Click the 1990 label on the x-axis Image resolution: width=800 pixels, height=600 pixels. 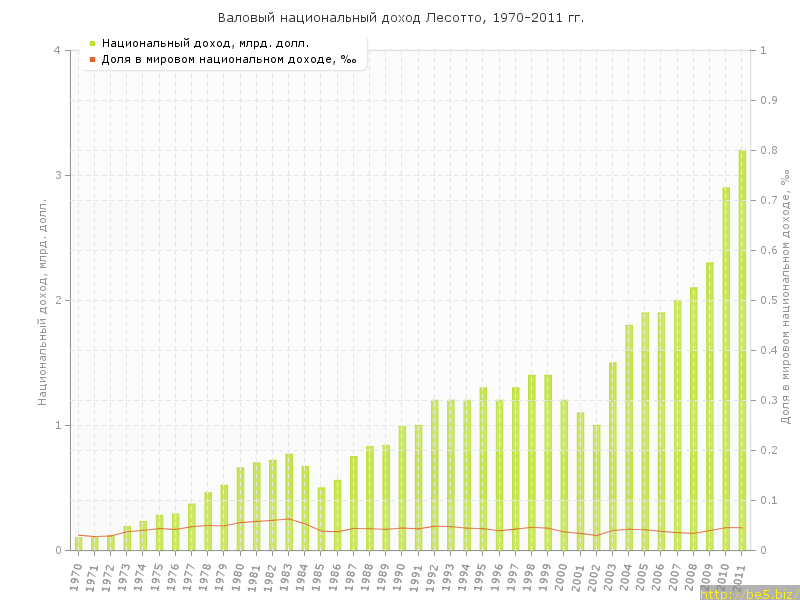click(400, 576)
